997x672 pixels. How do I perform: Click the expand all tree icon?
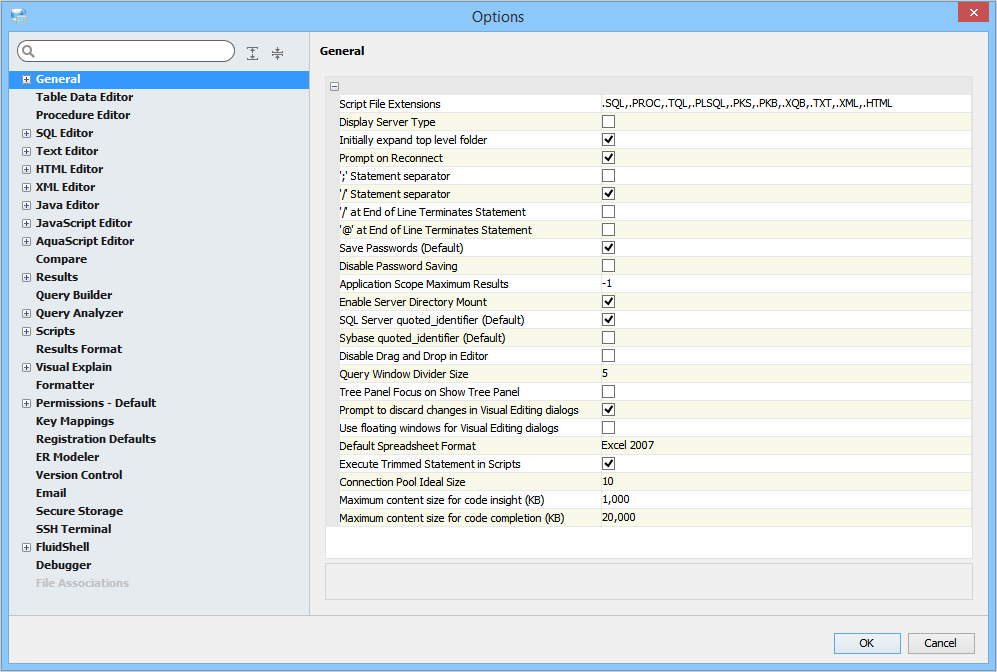click(x=253, y=53)
